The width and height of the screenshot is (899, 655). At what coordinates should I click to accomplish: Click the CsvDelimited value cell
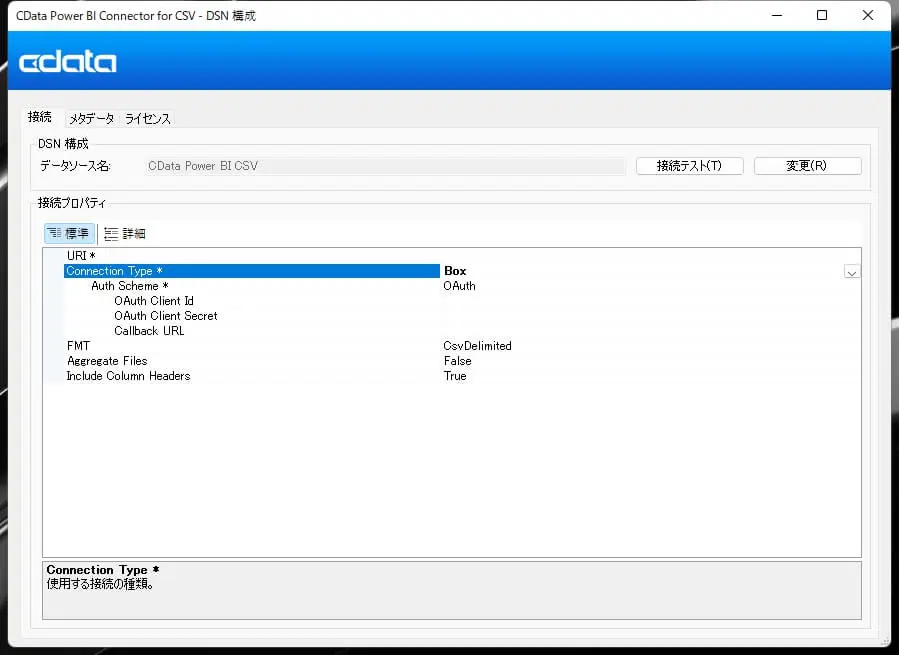tap(650, 346)
